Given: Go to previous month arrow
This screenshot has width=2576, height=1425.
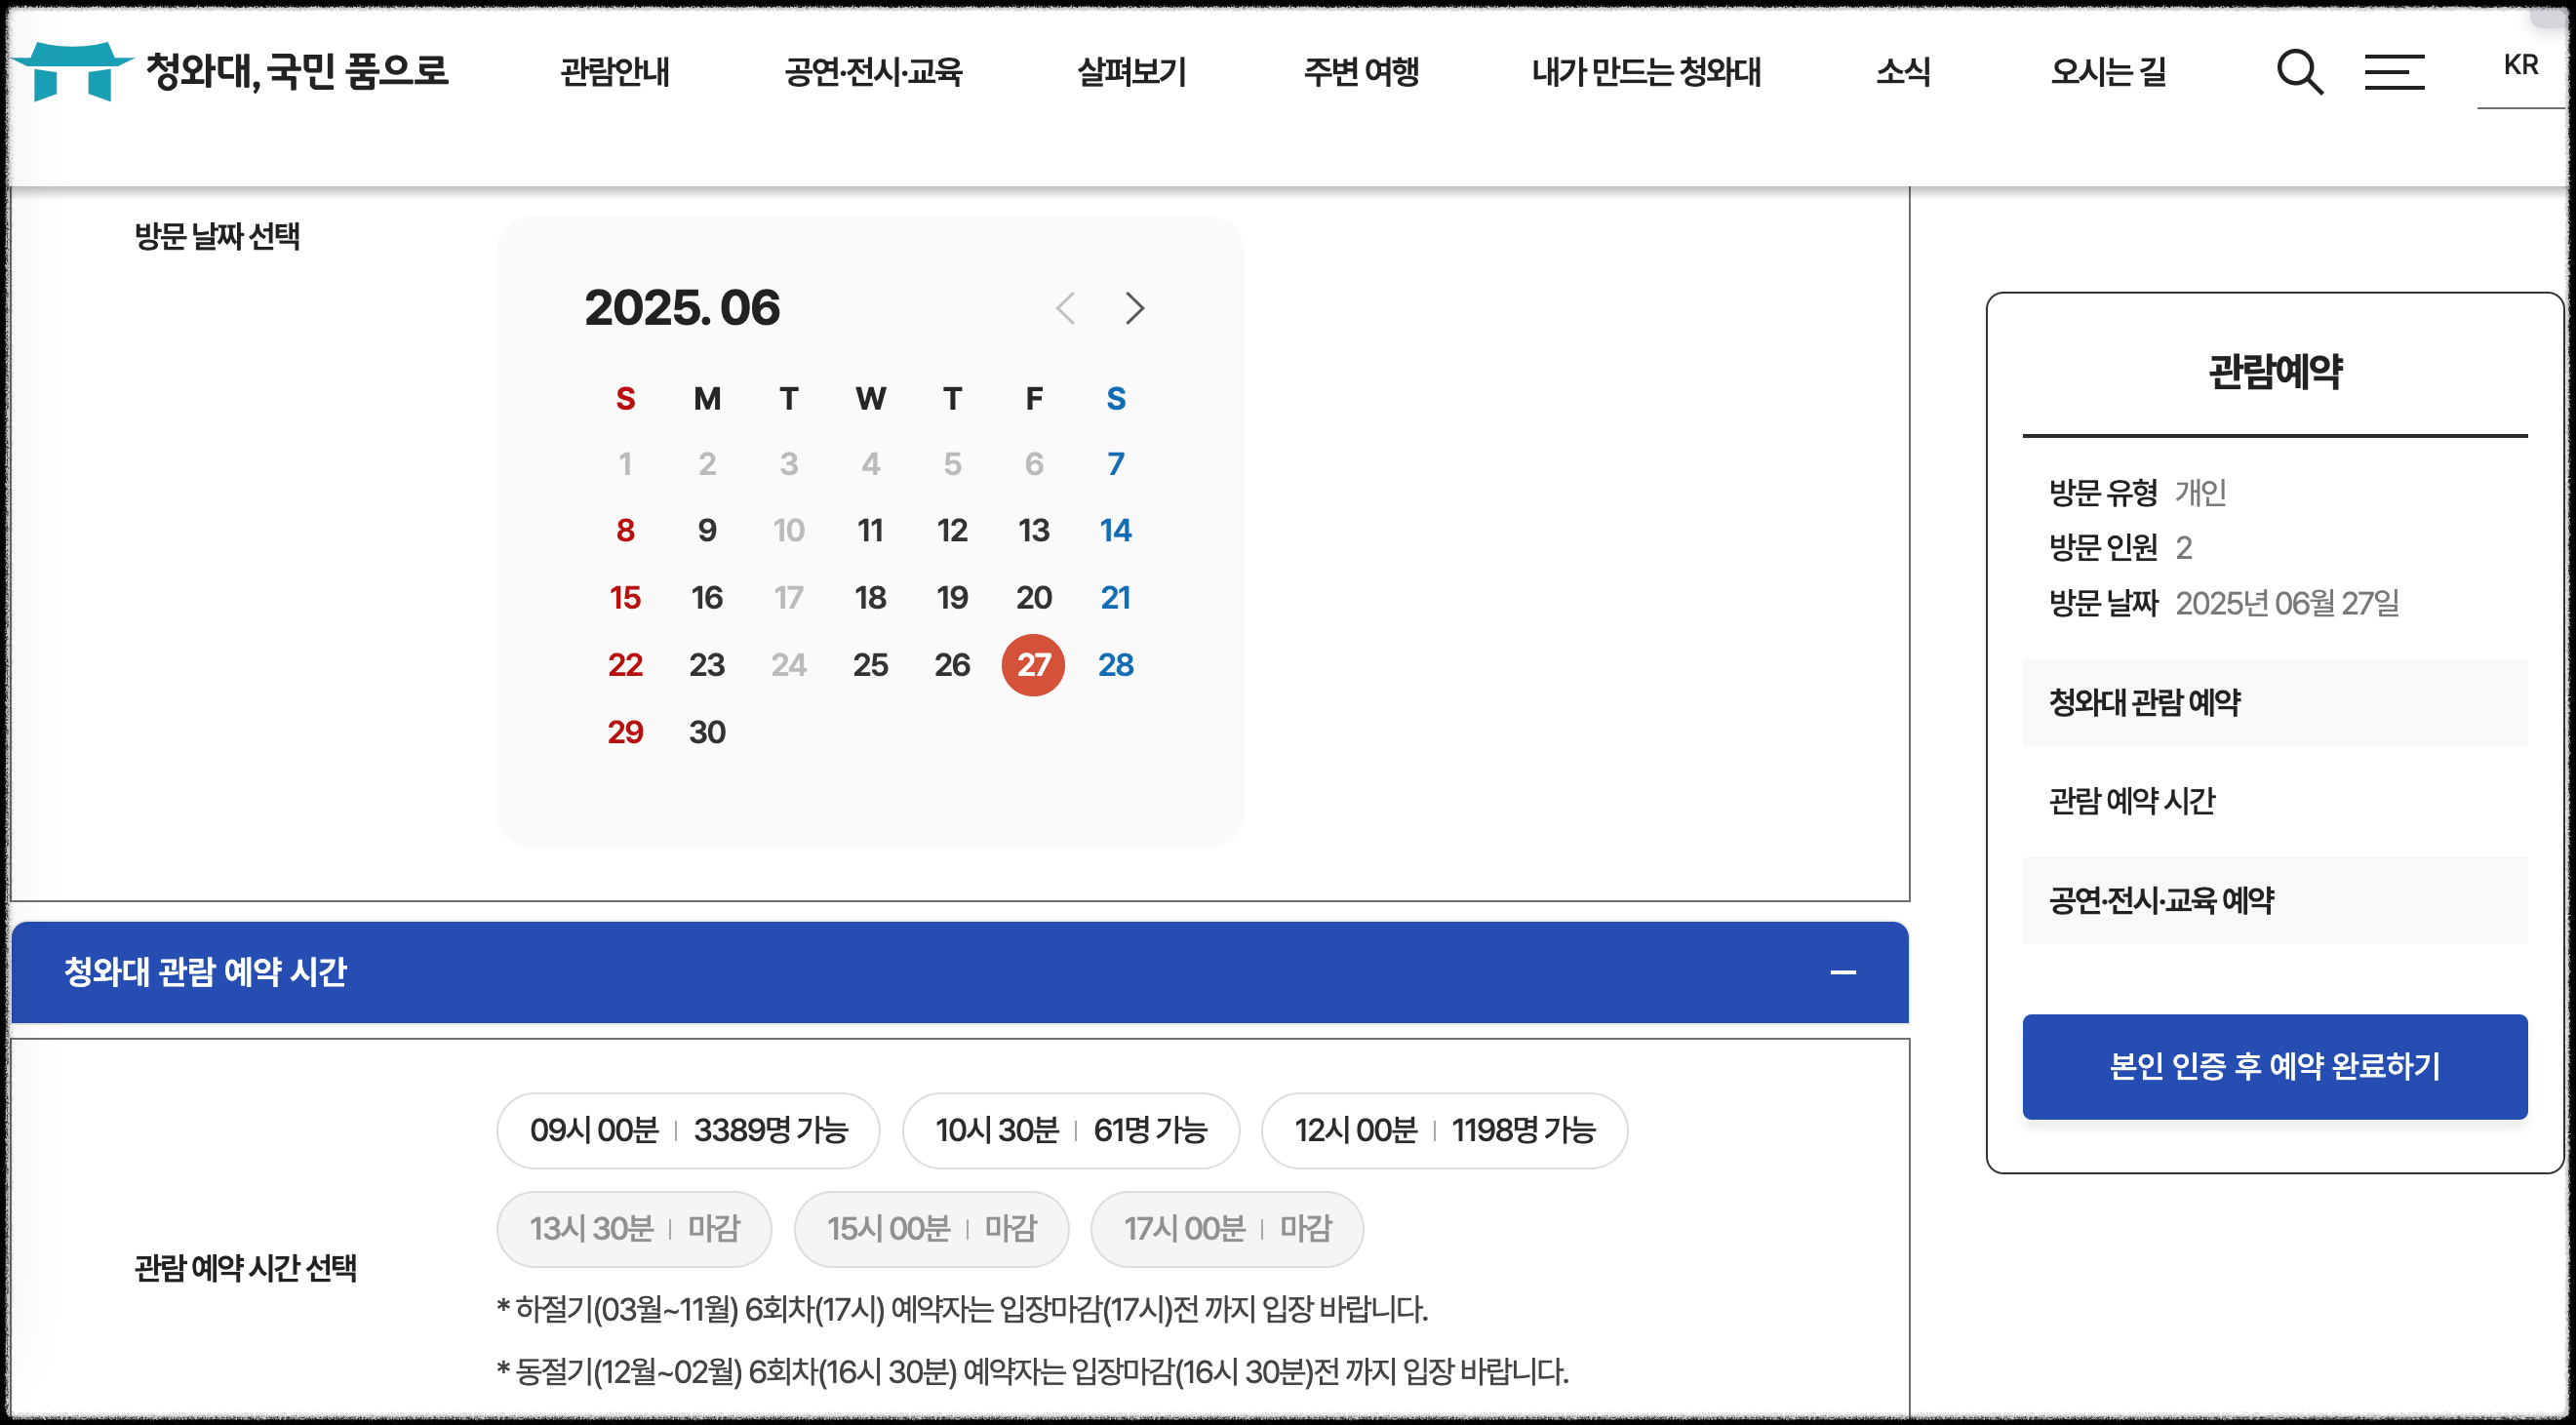Looking at the screenshot, I should [x=1065, y=308].
